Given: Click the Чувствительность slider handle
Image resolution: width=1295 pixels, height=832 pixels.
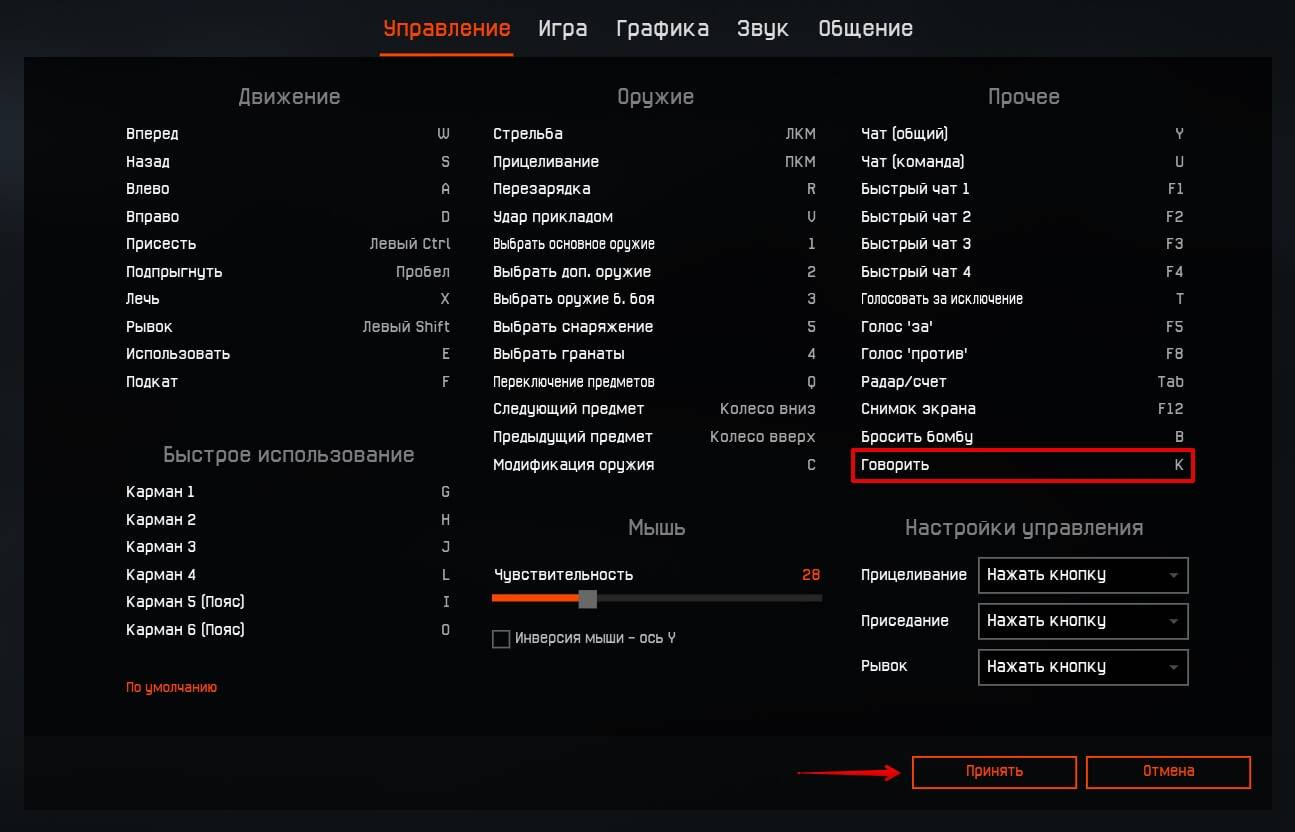Looking at the screenshot, I should point(588,599).
